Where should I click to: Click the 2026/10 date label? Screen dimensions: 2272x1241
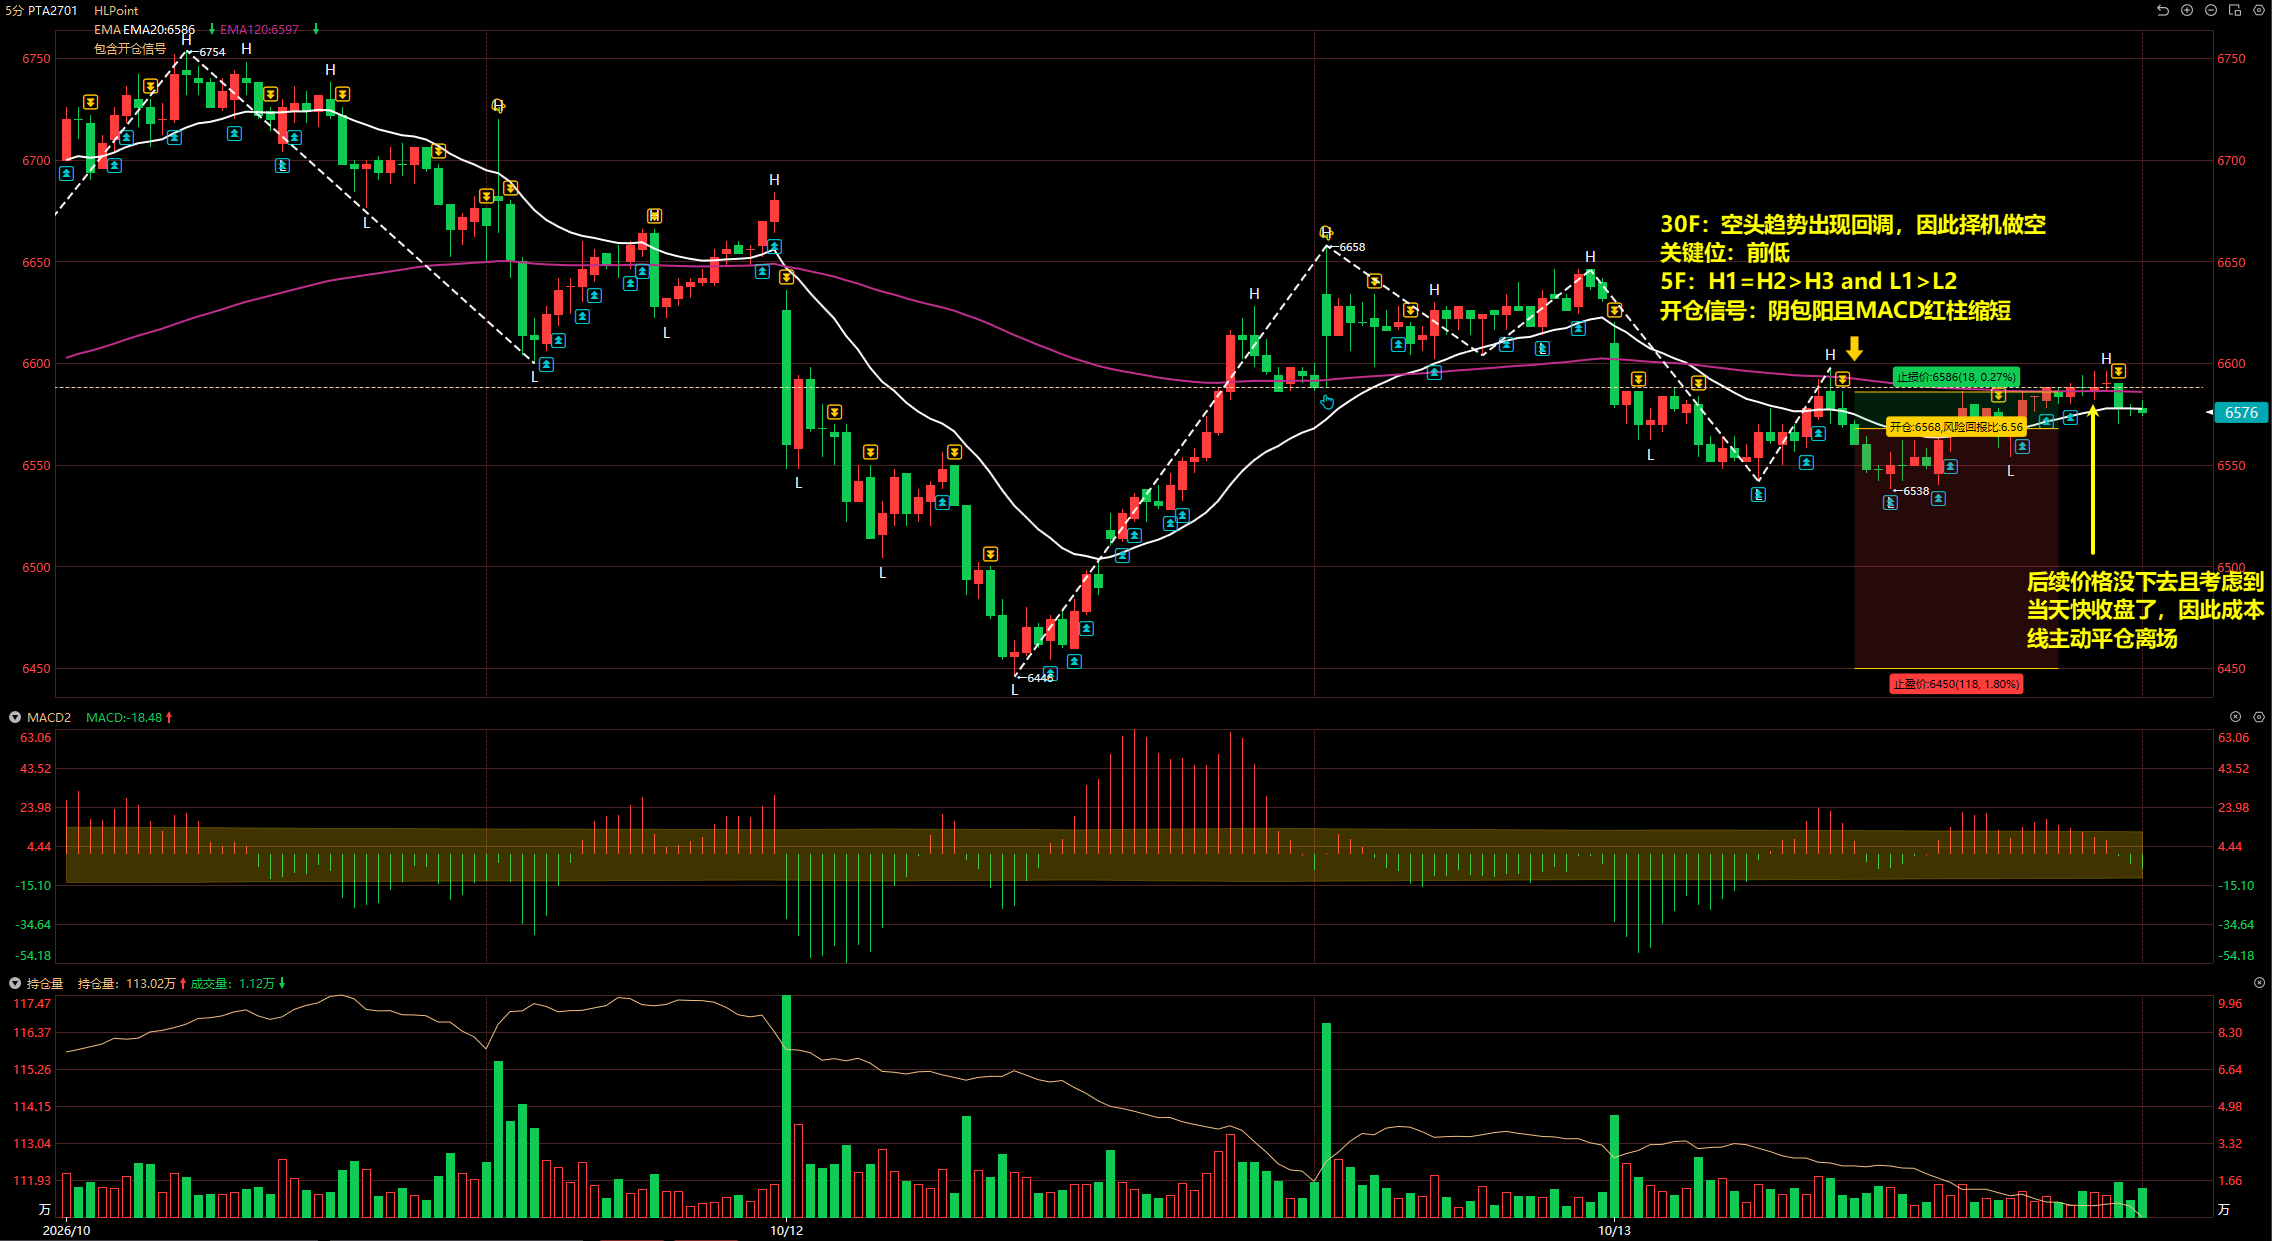point(66,1230)
